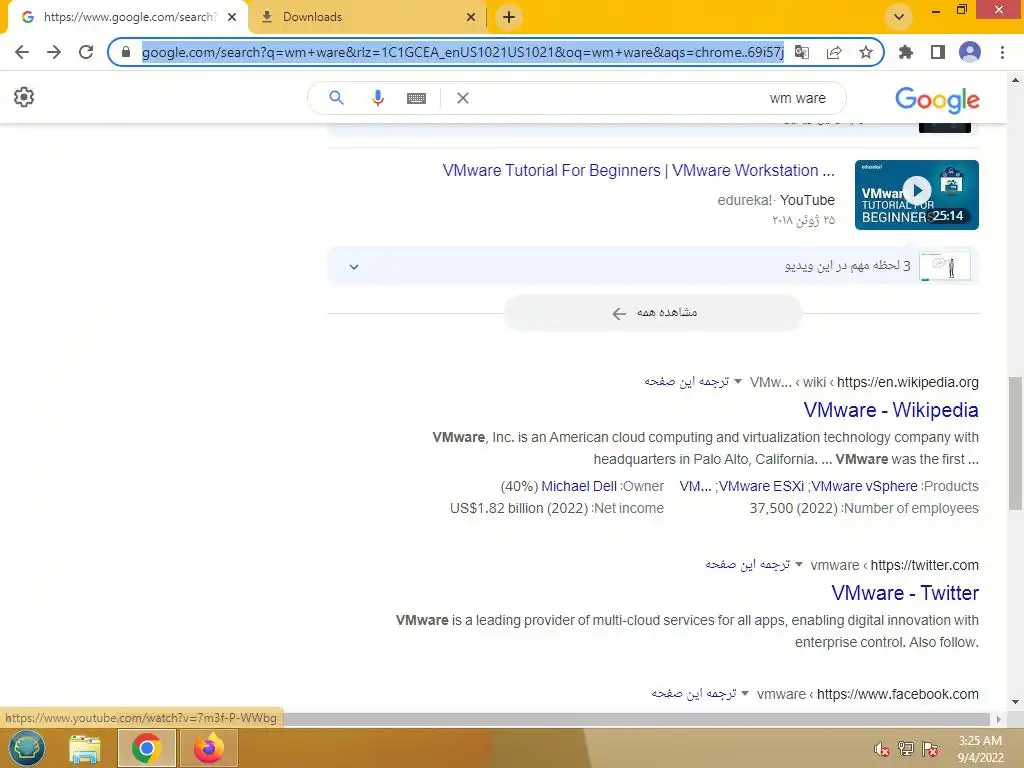Close the Downloads tab
1024x768 pixels.
tap(471, 17)
